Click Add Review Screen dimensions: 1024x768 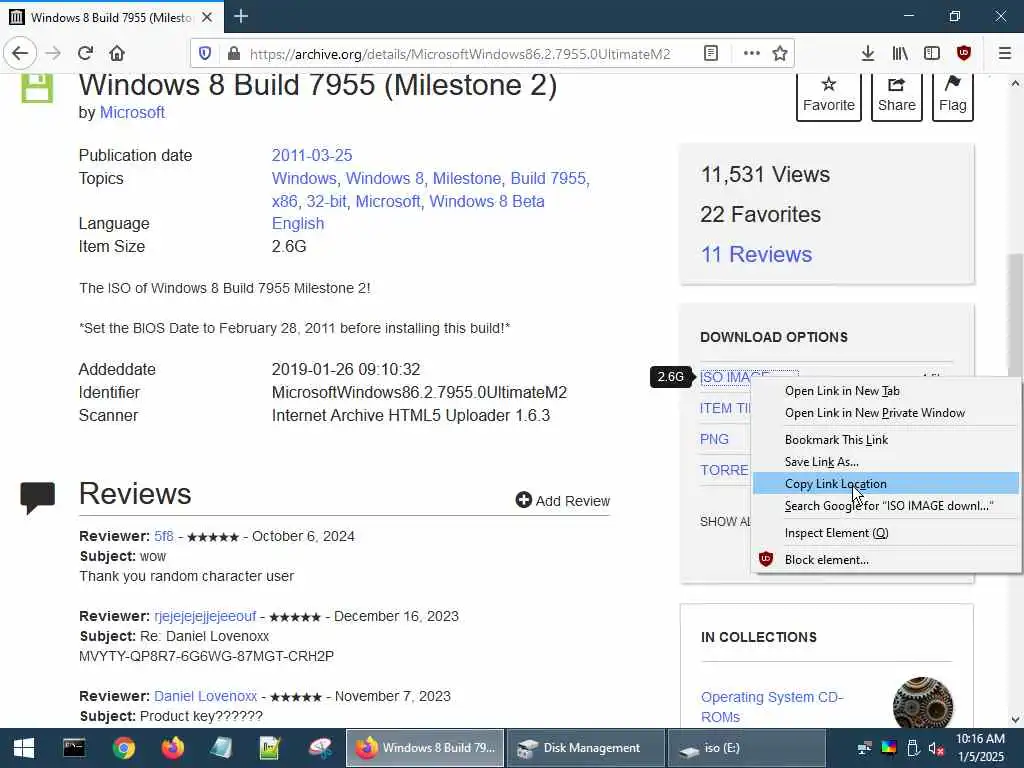563,500
